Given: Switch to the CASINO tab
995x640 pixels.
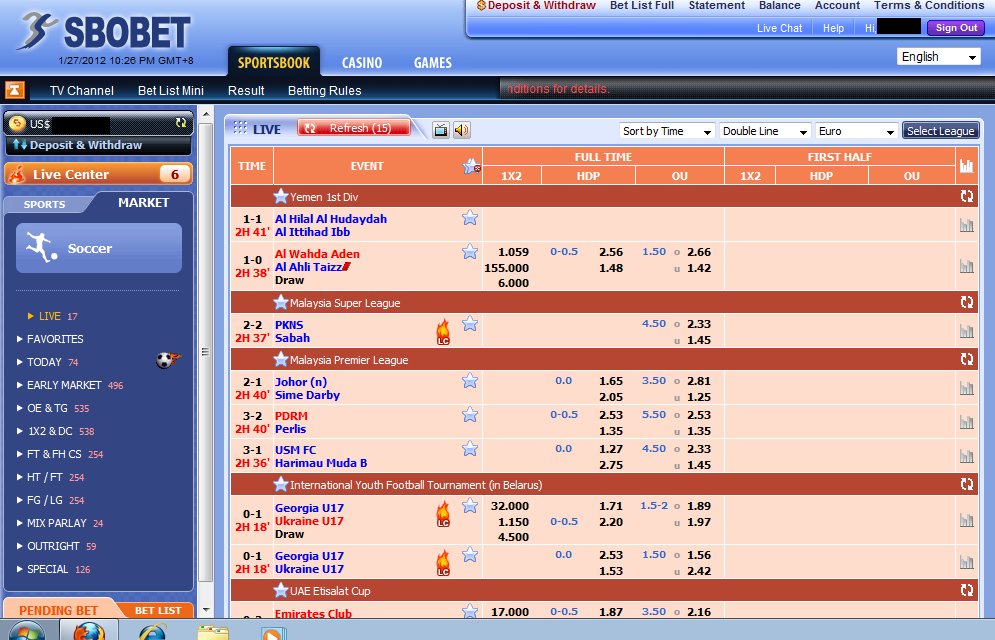Looking at the screenshot, I should coord(362,63).
